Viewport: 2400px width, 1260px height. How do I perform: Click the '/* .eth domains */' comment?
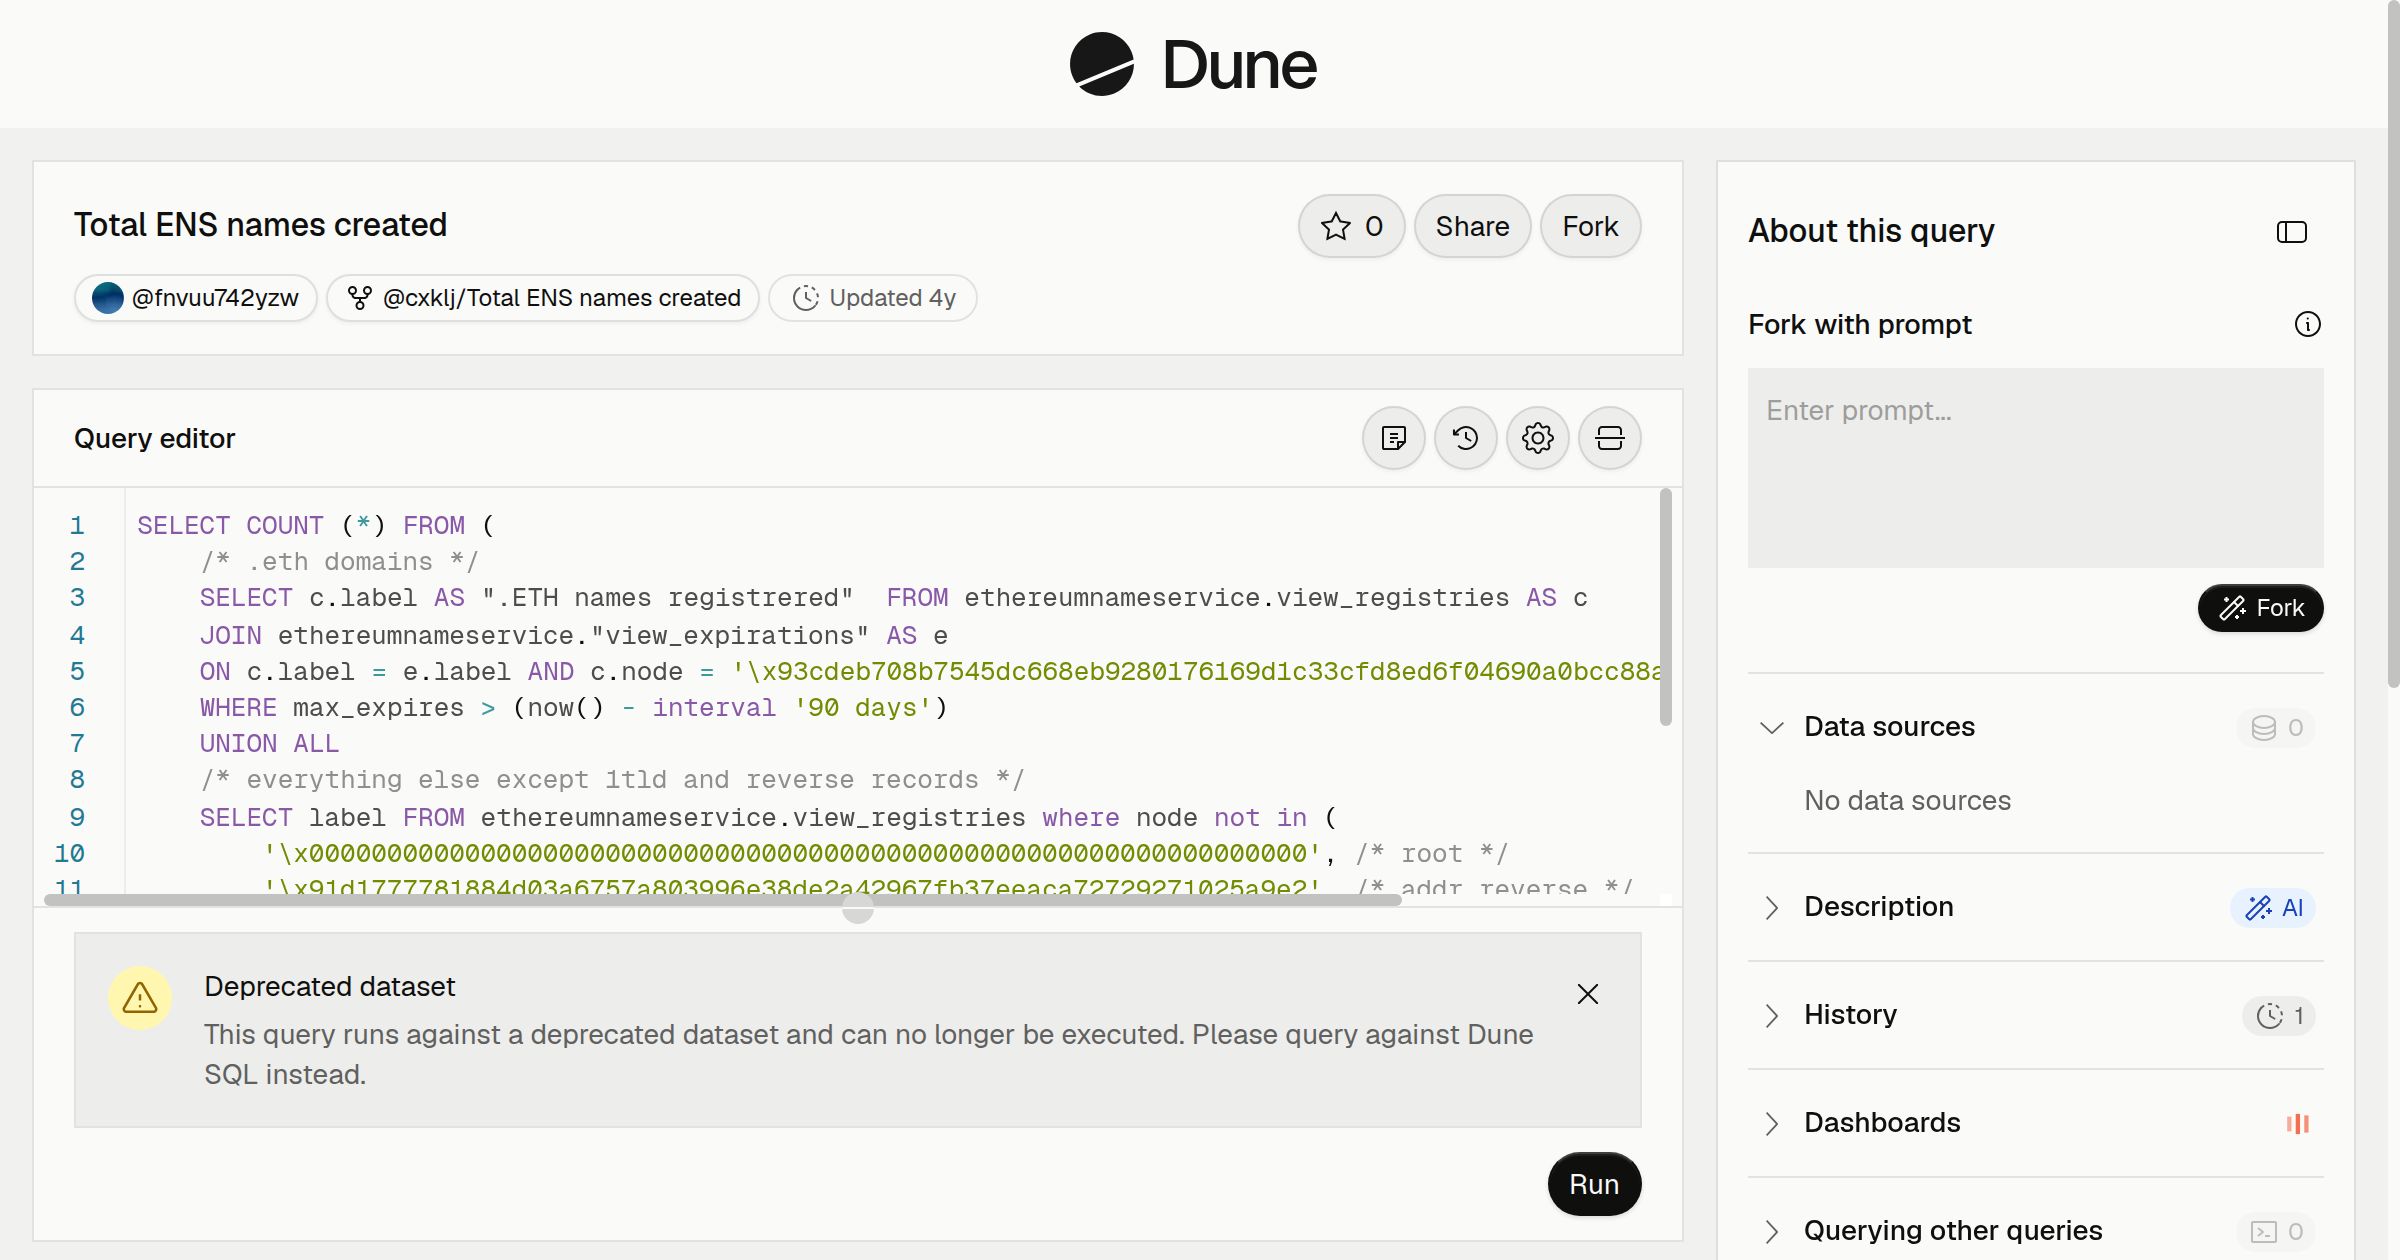tap(340, 561)
